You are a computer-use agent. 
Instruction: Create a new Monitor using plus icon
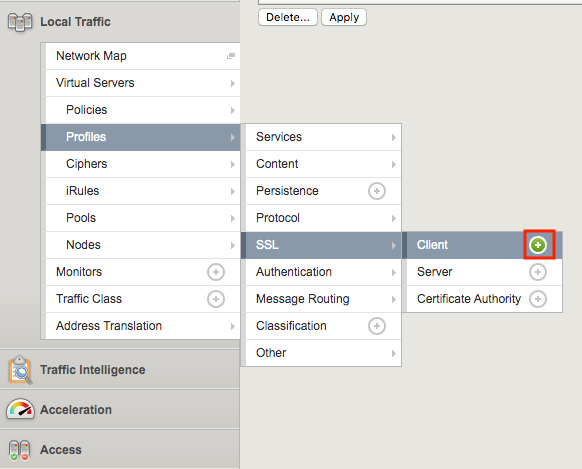click(216, 272)
